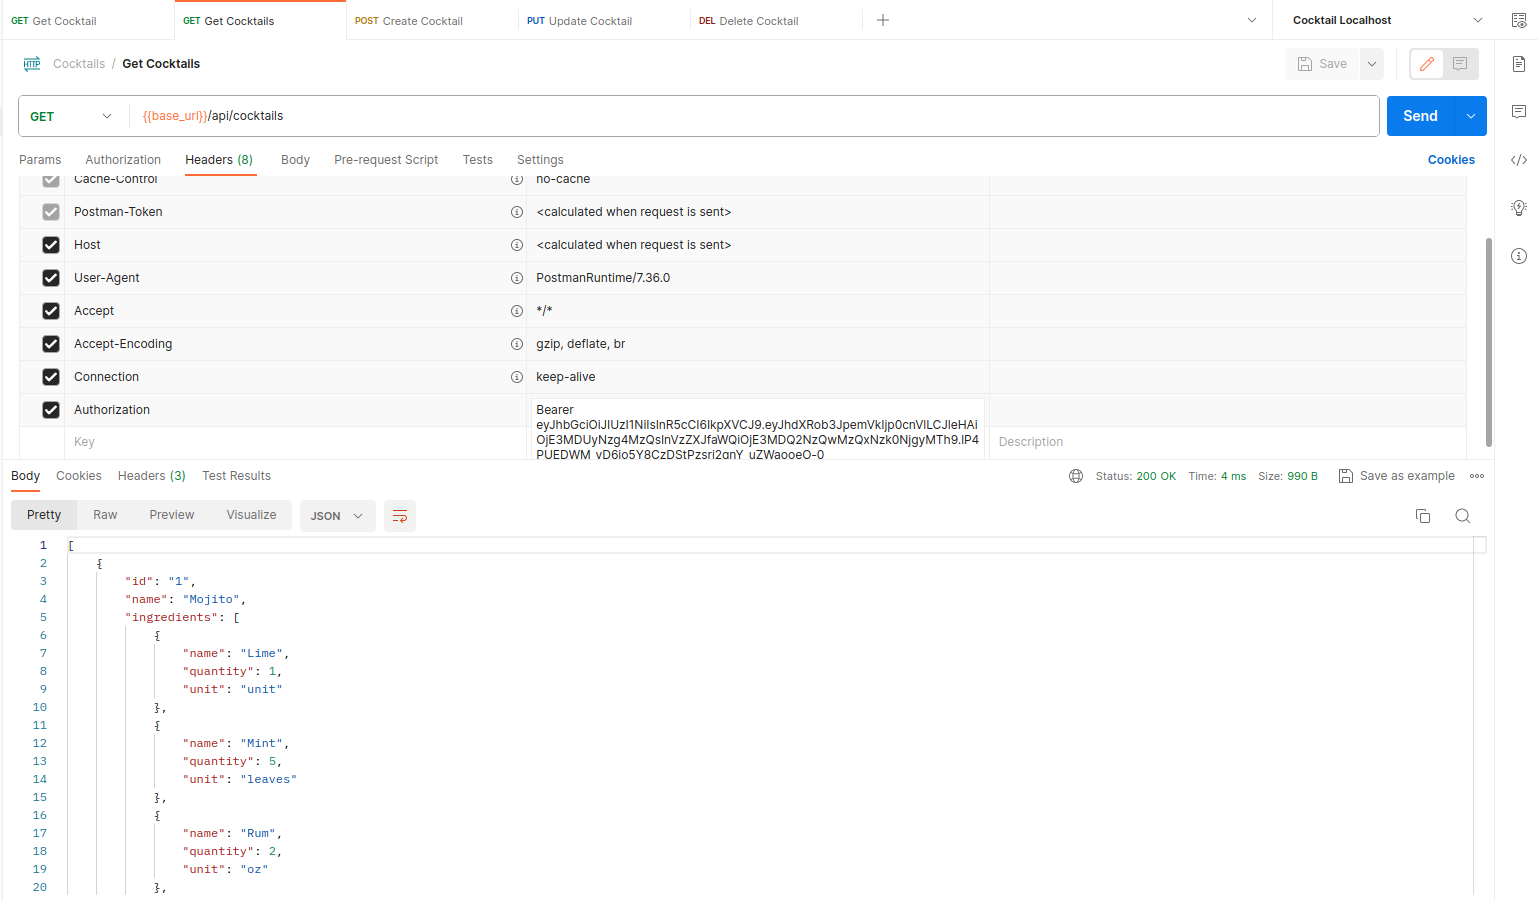
Task: Search the response body with magnifier icon
Action: pos(1463,516)
